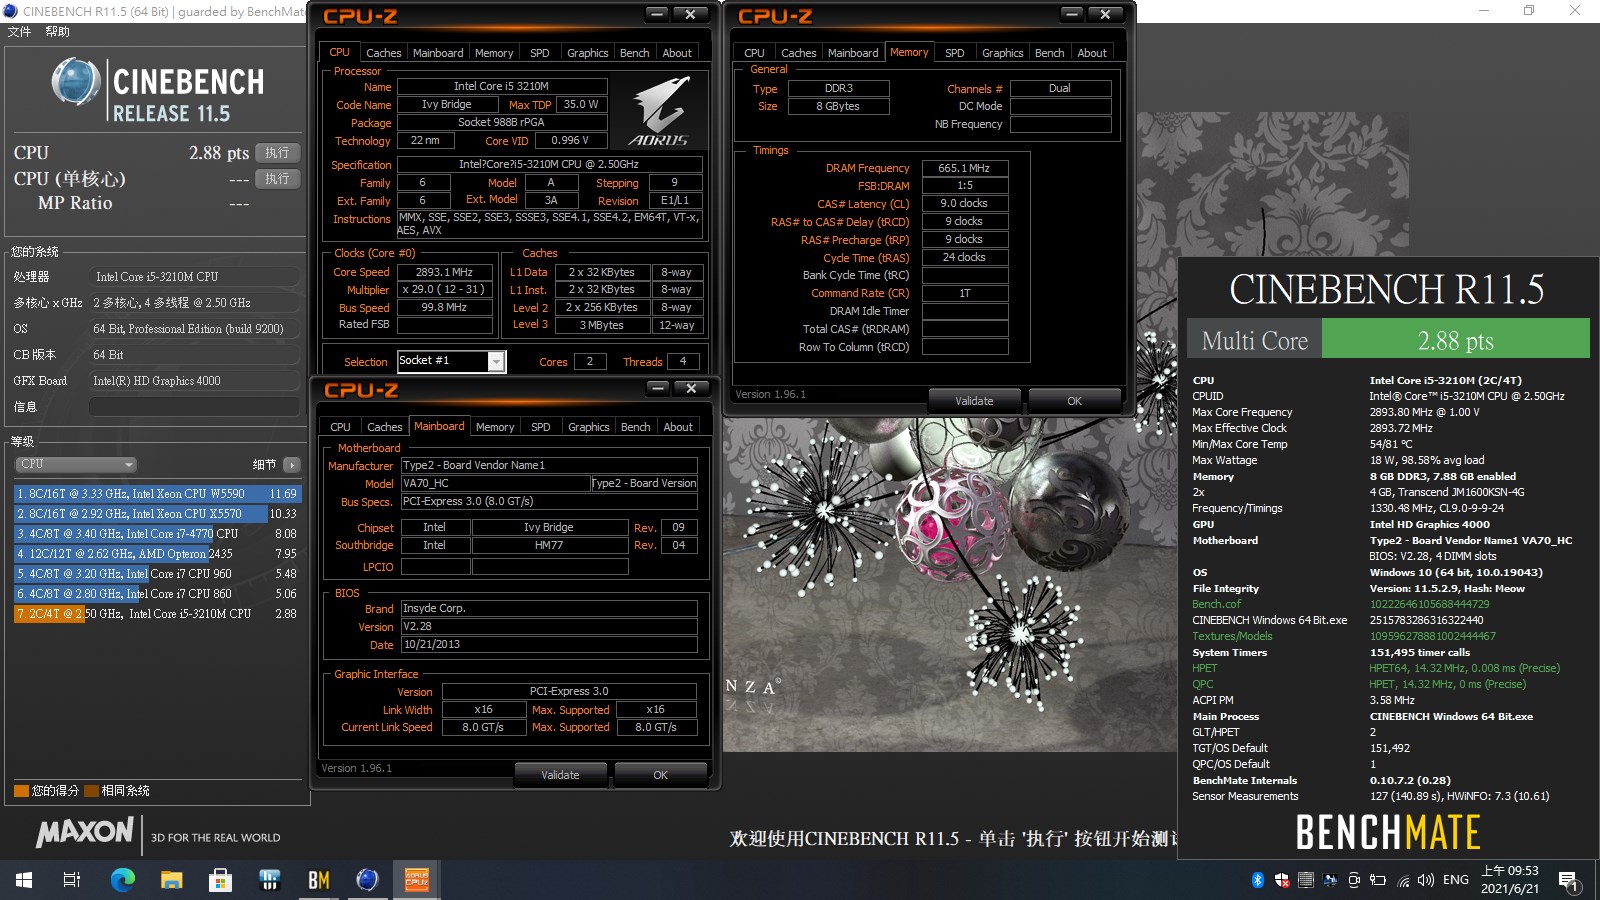Click the MAXON logo
This screenshot has height=900, width=1600.
point(85,832)
